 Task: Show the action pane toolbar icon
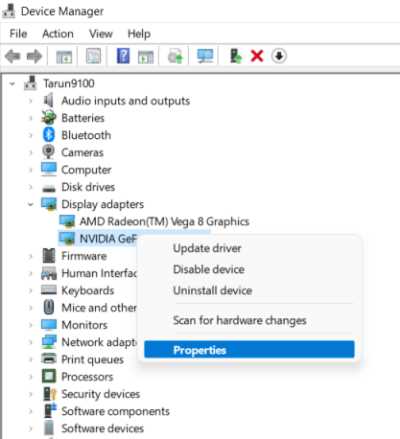point(146,56)
